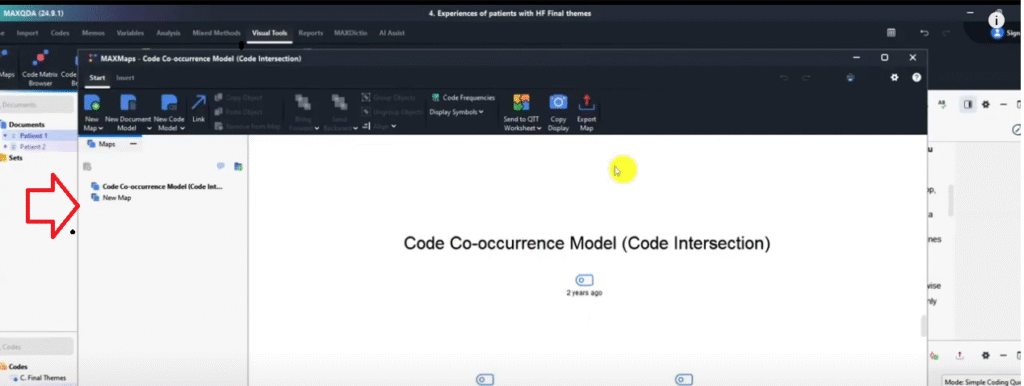Click the table grid icon beside undo
The height and width of the screenshot is (386, 1024).
click(891, 33)
